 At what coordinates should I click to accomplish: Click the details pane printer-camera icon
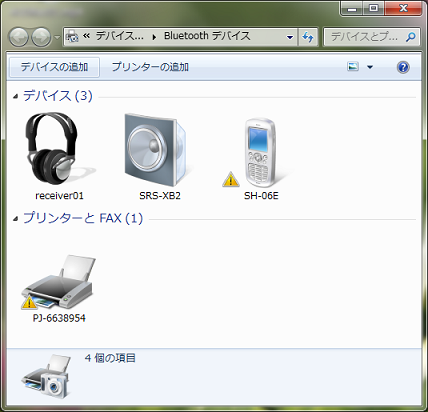point(46,376)
